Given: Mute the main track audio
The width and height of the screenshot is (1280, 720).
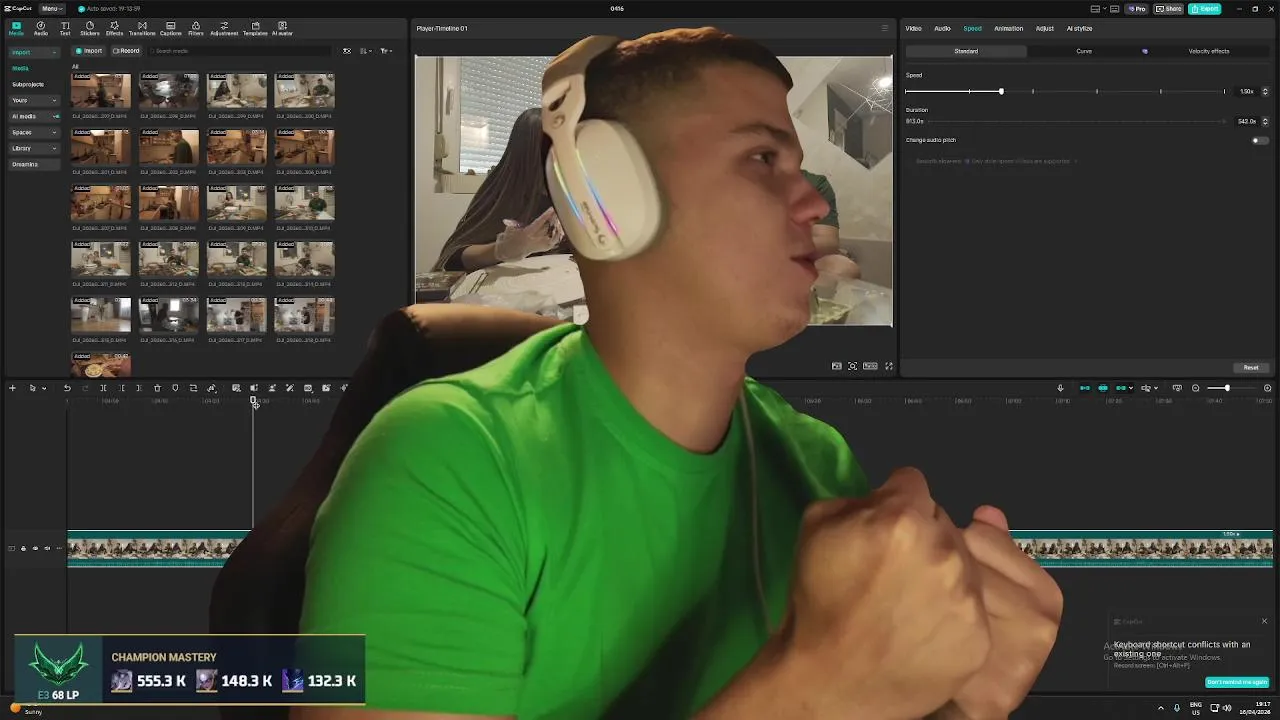Looking at the screenshot, I should pos(47,548).
